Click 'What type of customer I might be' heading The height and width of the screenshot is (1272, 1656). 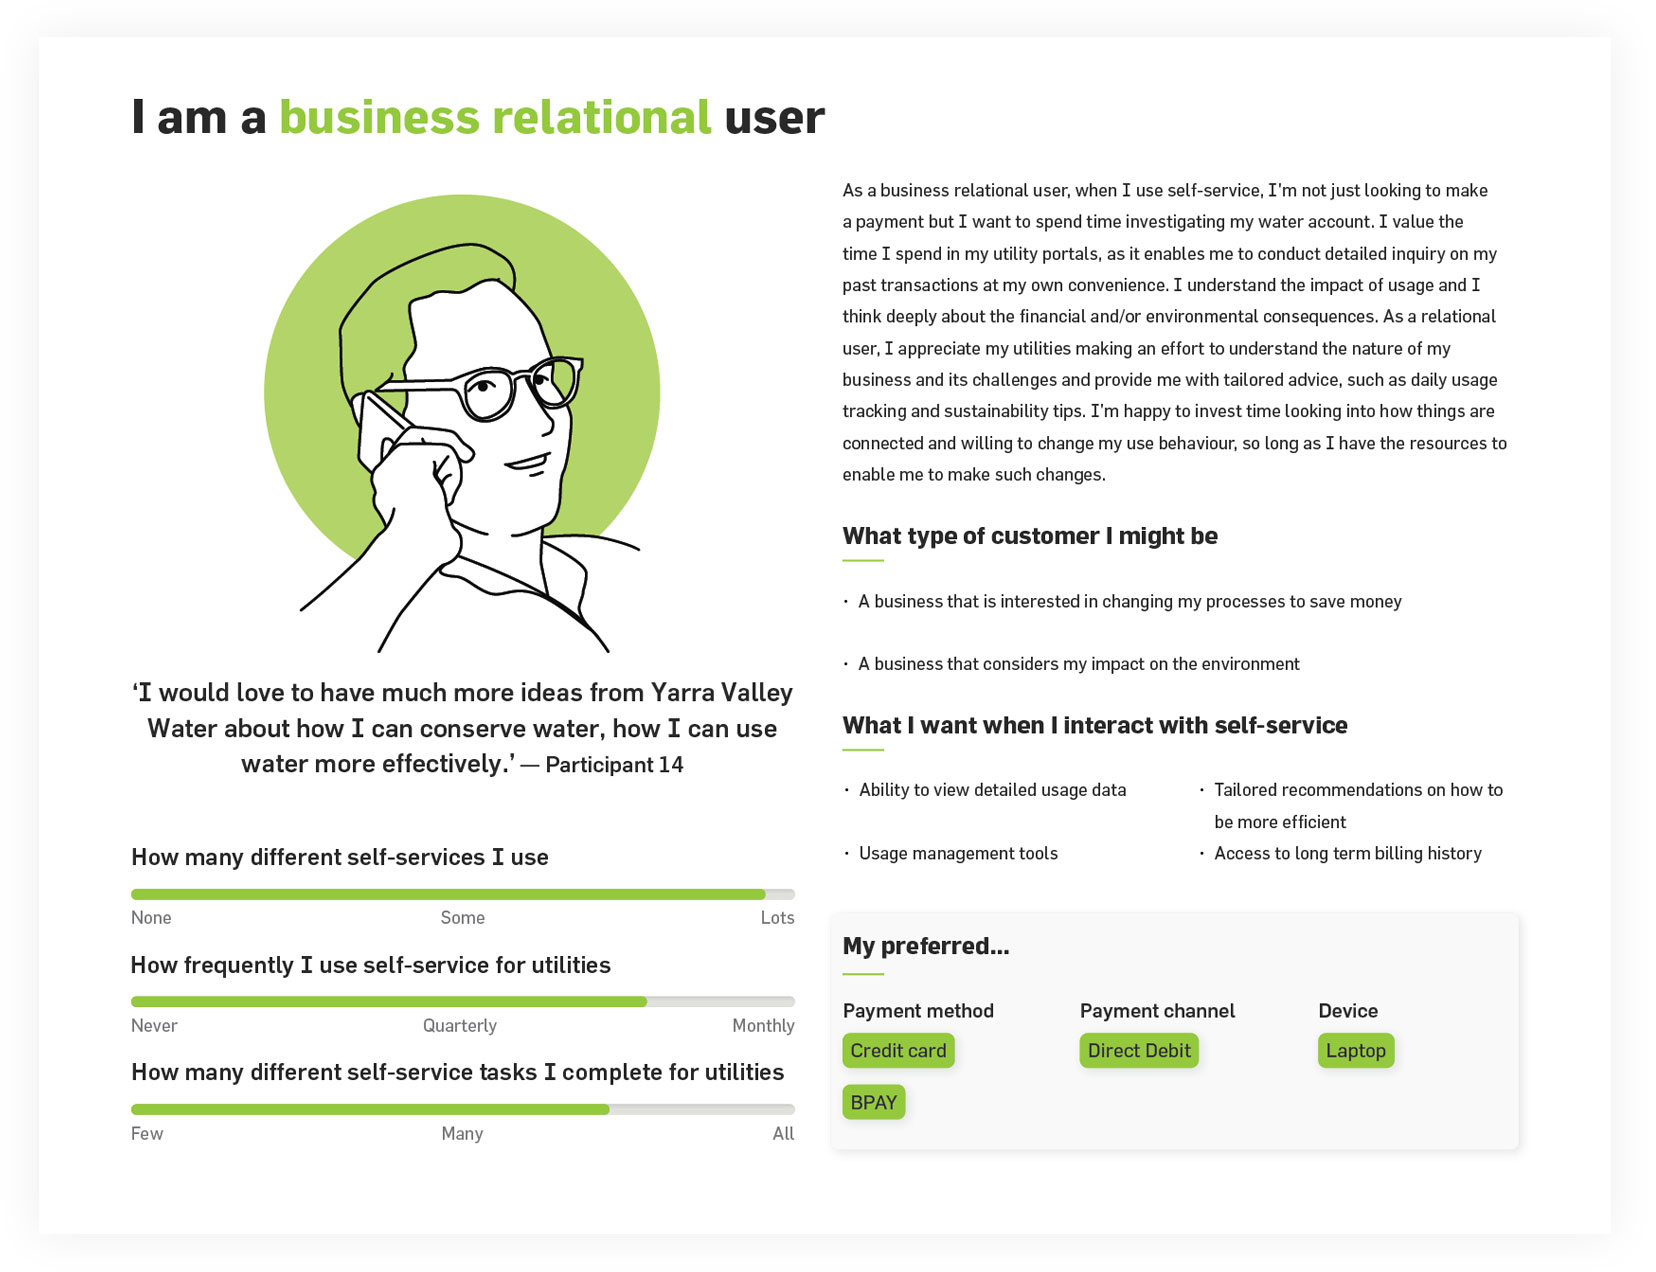[x=1029, y=536]
